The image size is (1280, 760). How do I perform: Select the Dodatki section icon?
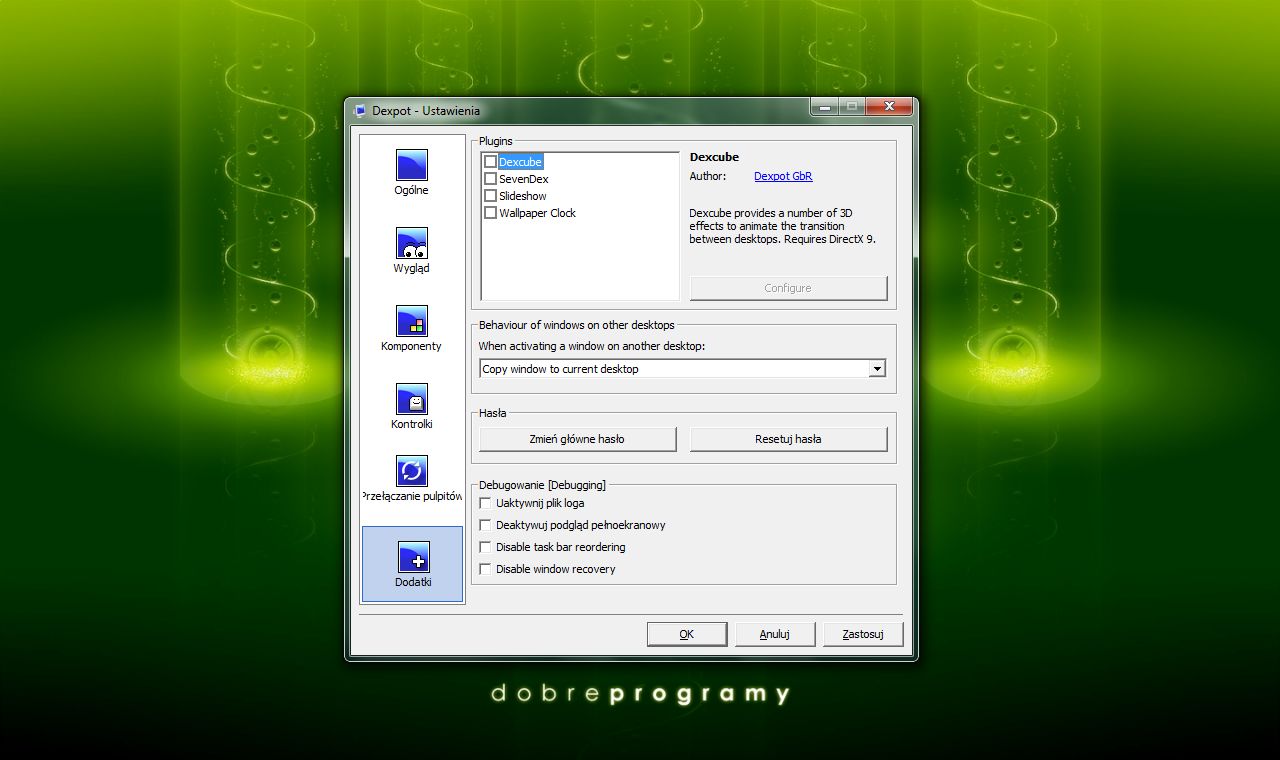pos(413,558)
